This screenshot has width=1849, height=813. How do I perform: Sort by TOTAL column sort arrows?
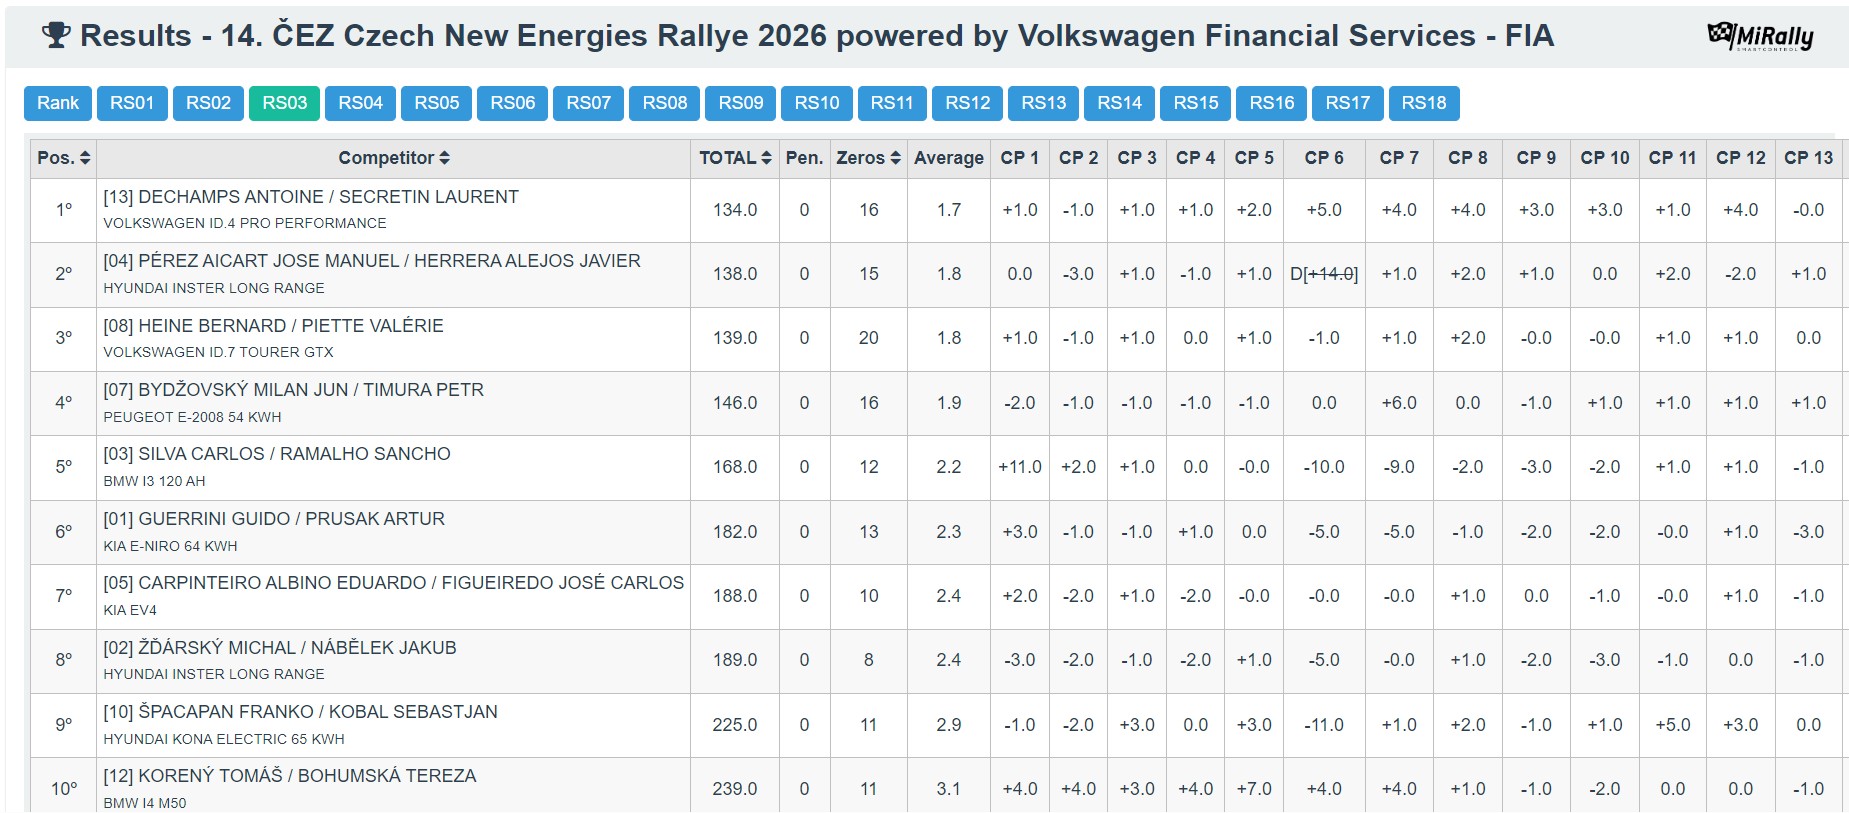[766, 158]
